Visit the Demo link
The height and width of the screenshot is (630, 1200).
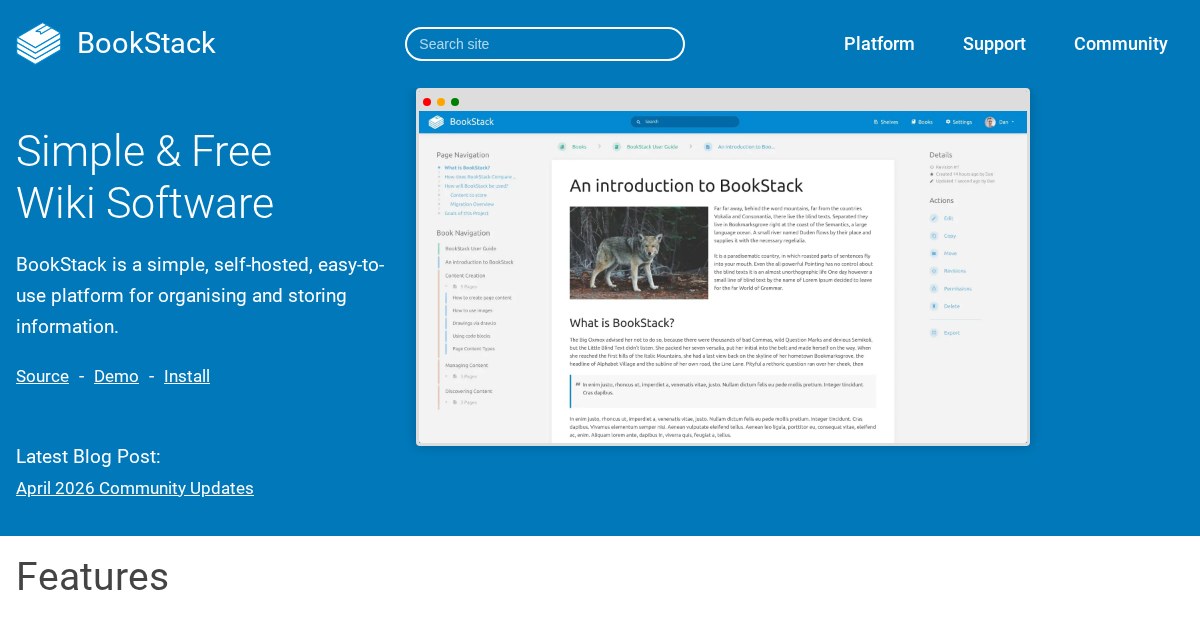click(x=116, y=376)
